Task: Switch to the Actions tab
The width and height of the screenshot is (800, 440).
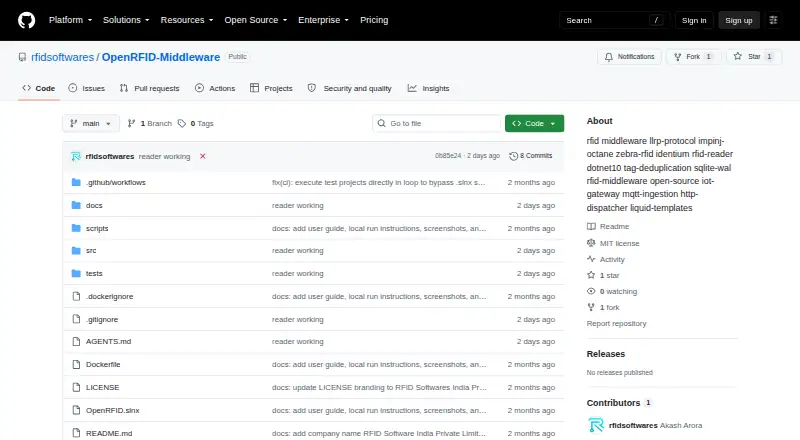Action: pyautogui.click(x=215, y=88)
